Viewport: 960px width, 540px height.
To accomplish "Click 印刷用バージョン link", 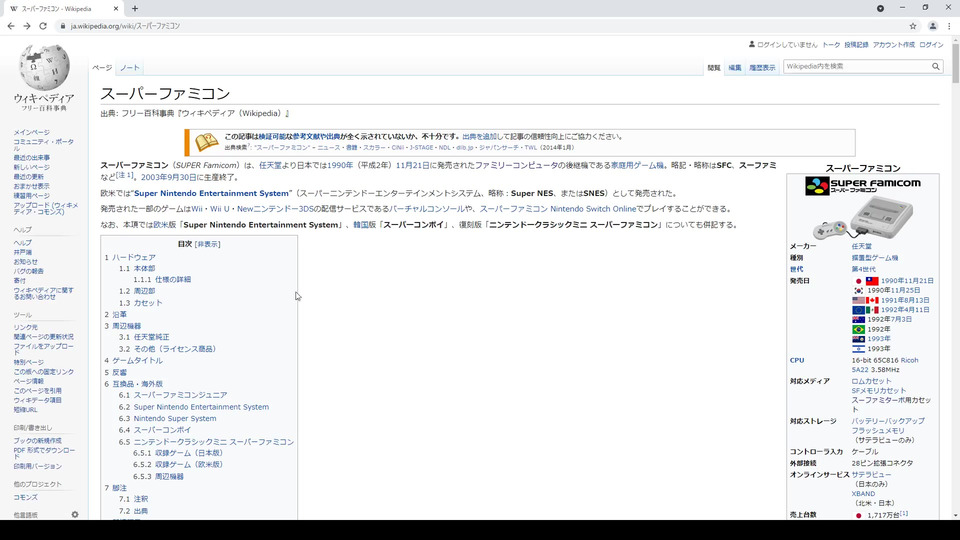I will (38, 467).
